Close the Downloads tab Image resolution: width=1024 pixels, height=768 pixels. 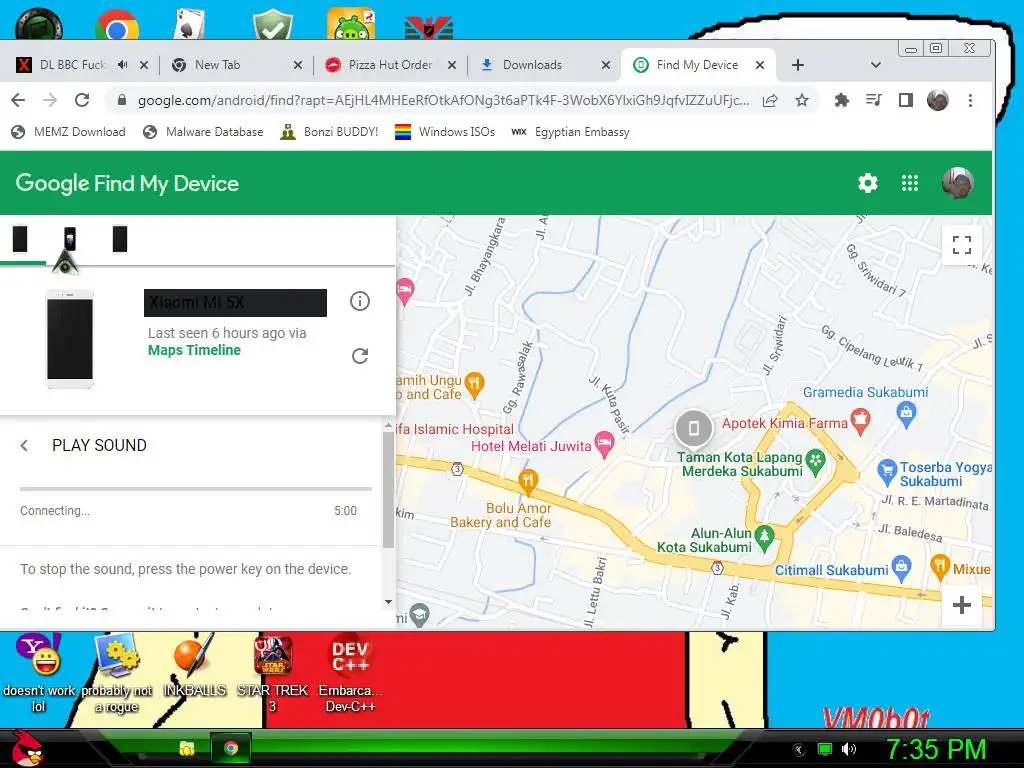pyautogui.click(x=605, y=65)
